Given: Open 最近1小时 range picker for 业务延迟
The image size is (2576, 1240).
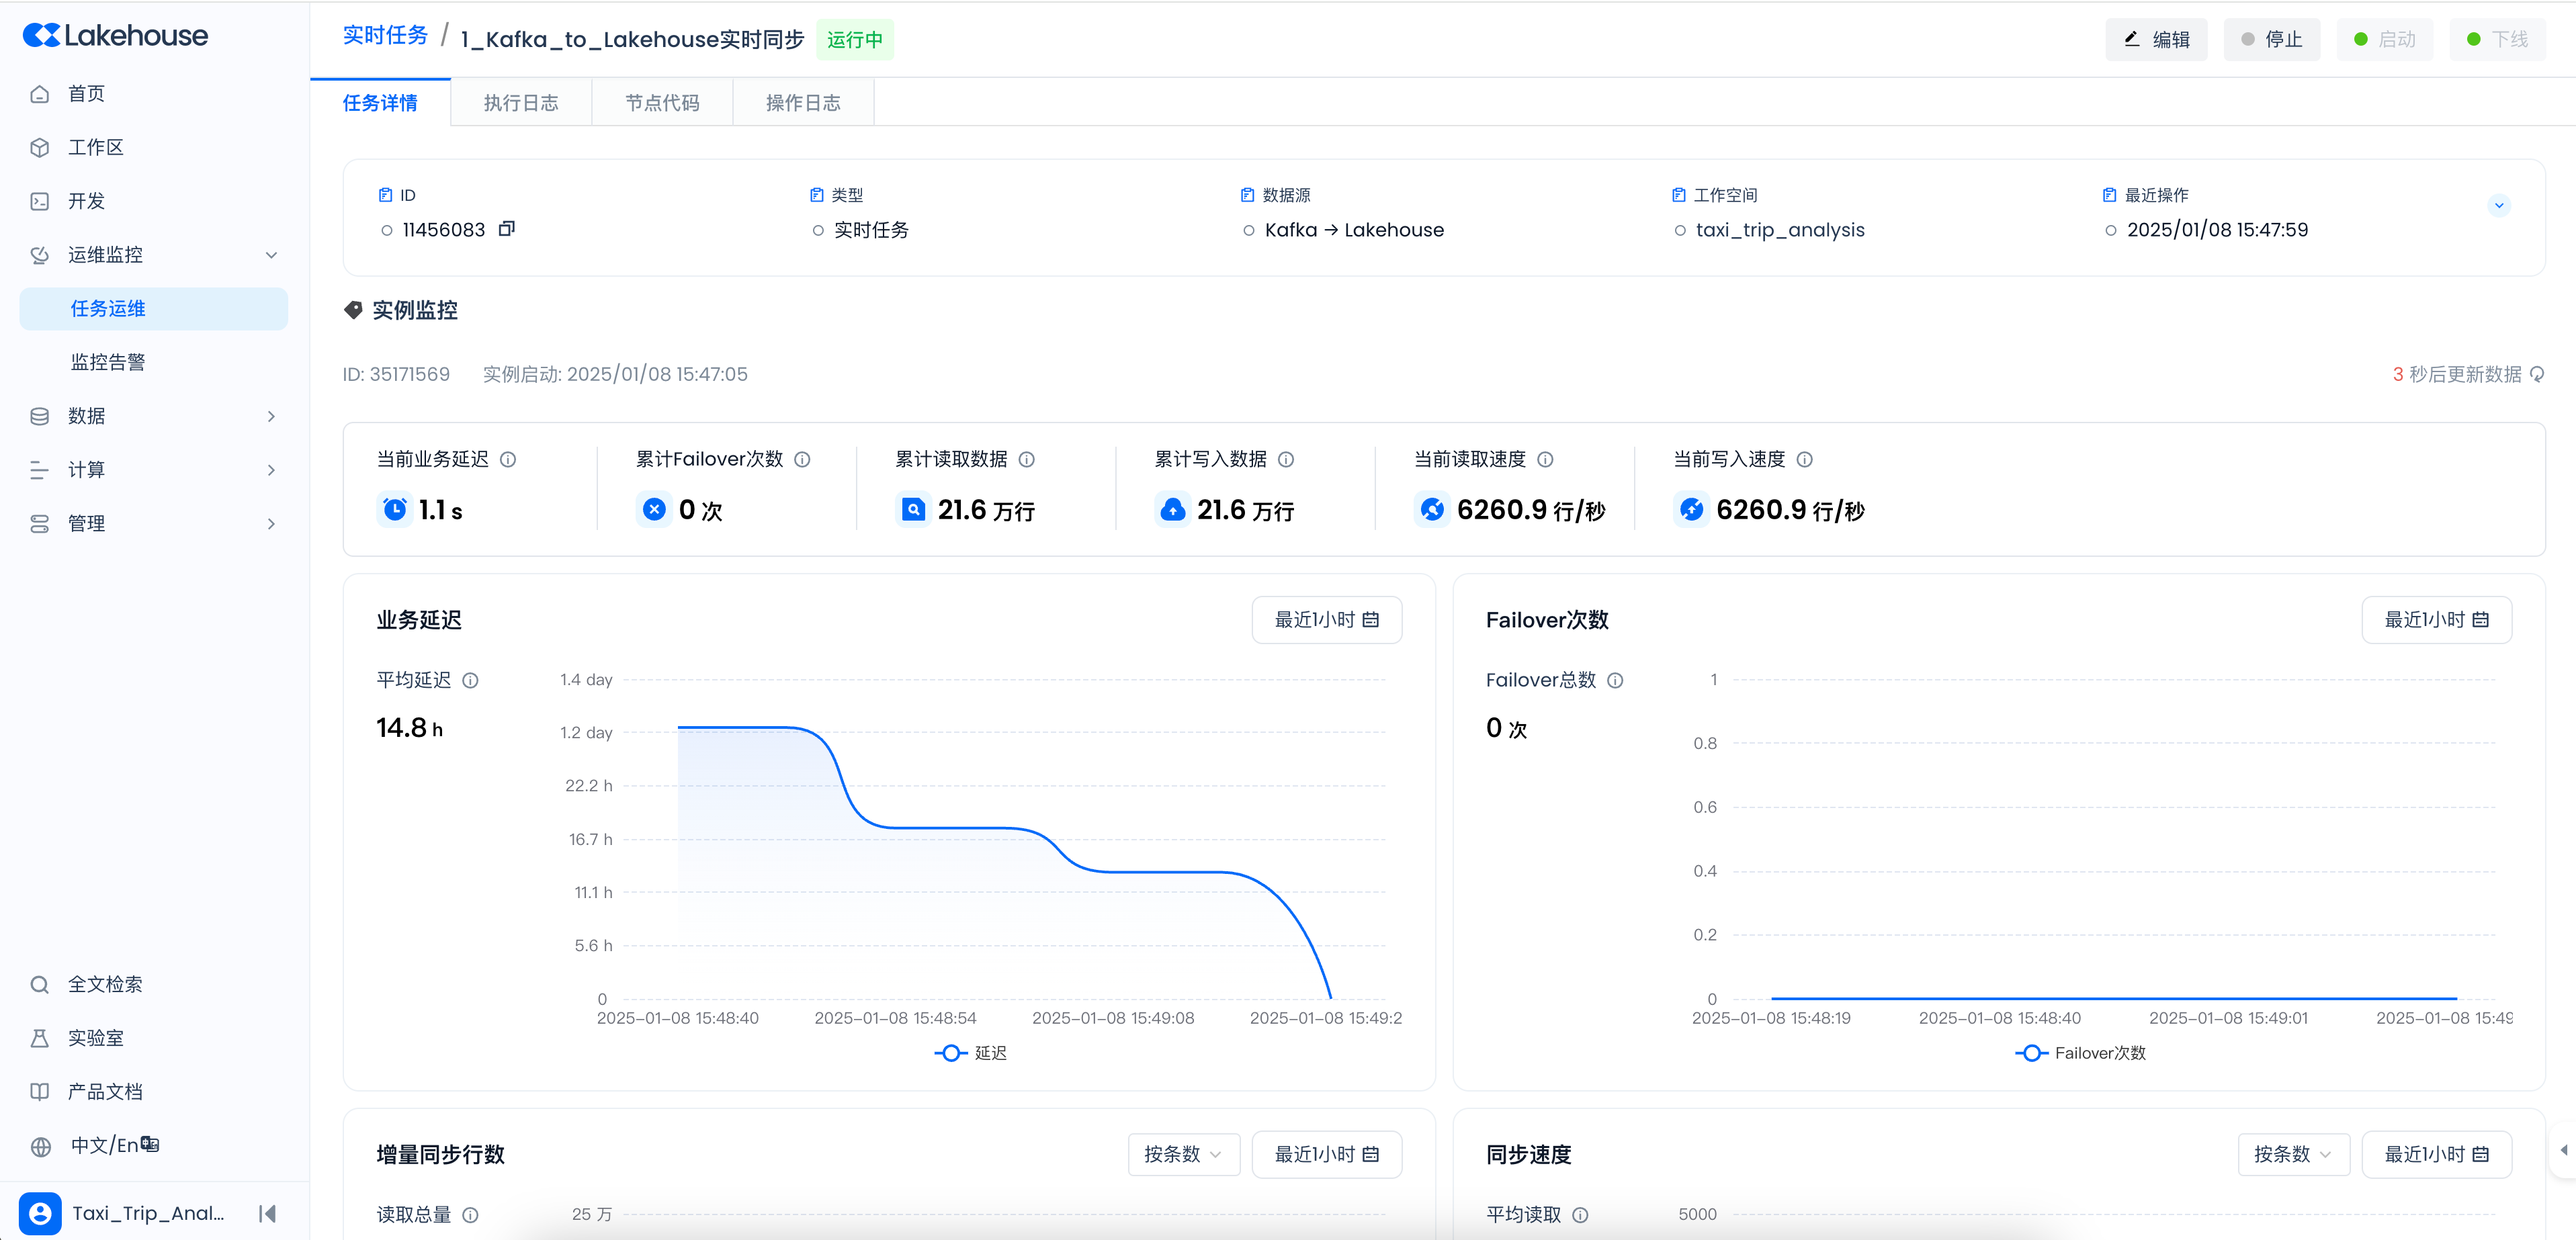Looking at the screenshot, I should point(1326,620).
